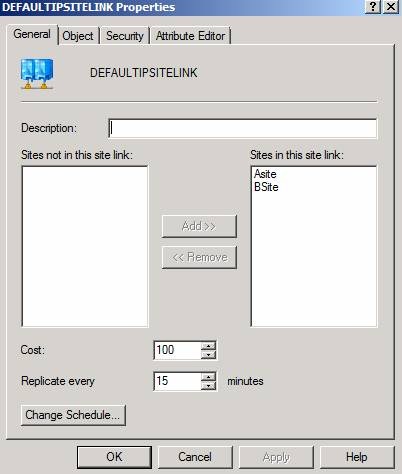Click the site link icon beside DEFAULTIPSITELINK
Viewport: 402px width, 474px height.
[x=37, y=74]
